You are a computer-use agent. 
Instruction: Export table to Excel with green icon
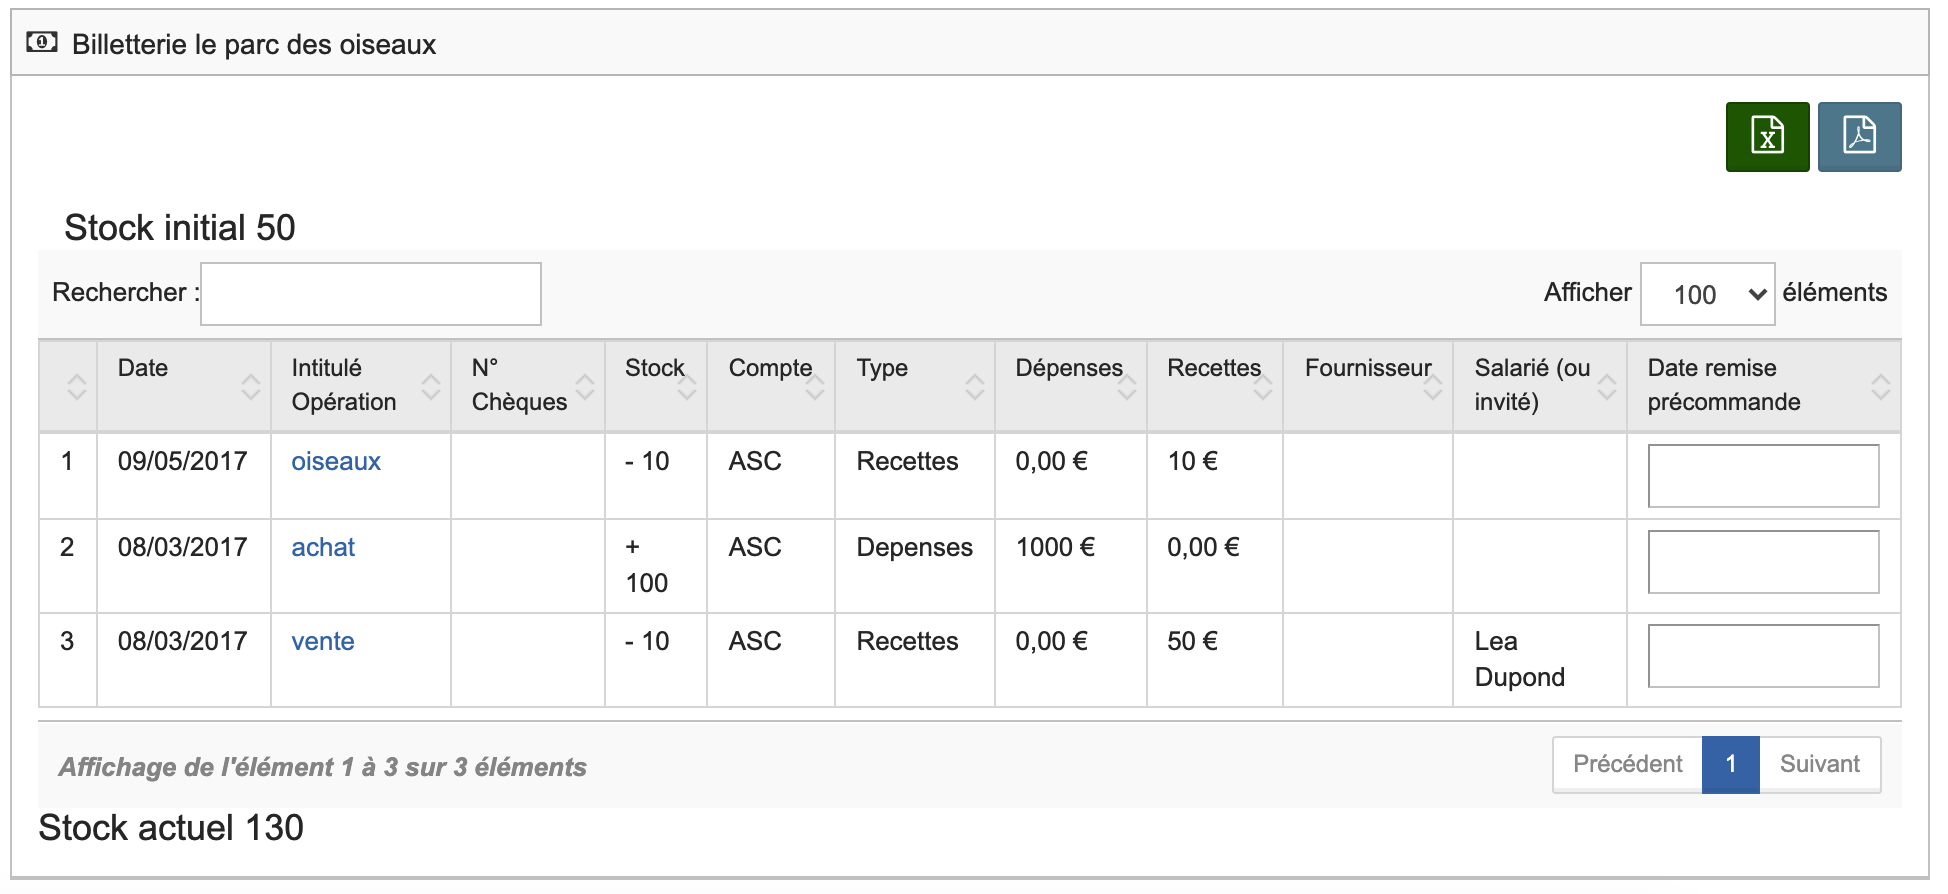[1766, 137]
